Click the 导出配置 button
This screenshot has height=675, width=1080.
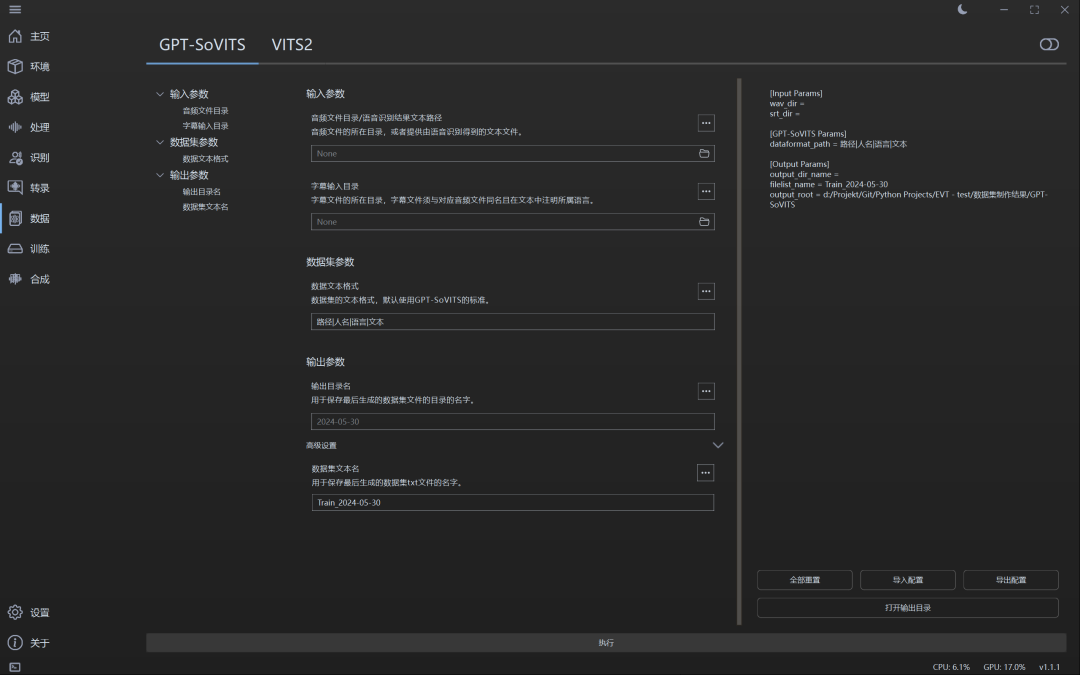[1010, 580]
